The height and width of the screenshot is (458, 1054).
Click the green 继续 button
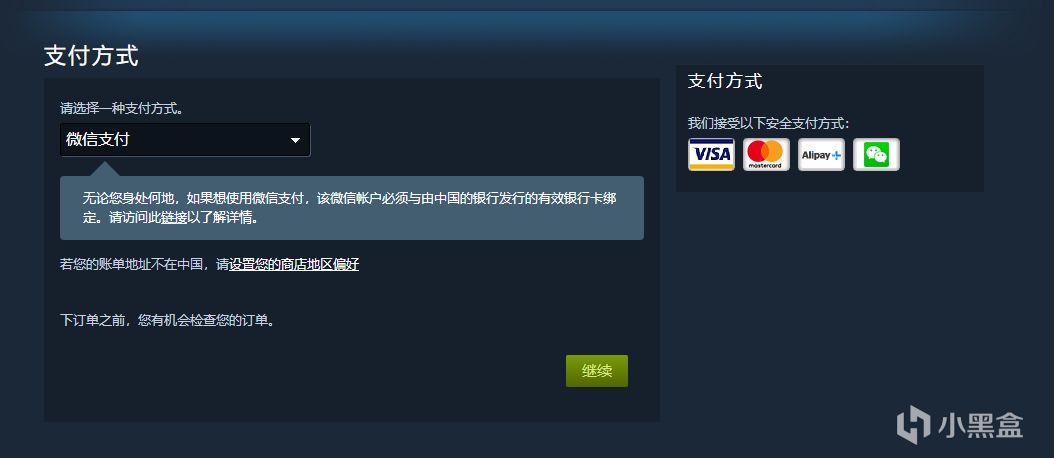click(597, 371)
